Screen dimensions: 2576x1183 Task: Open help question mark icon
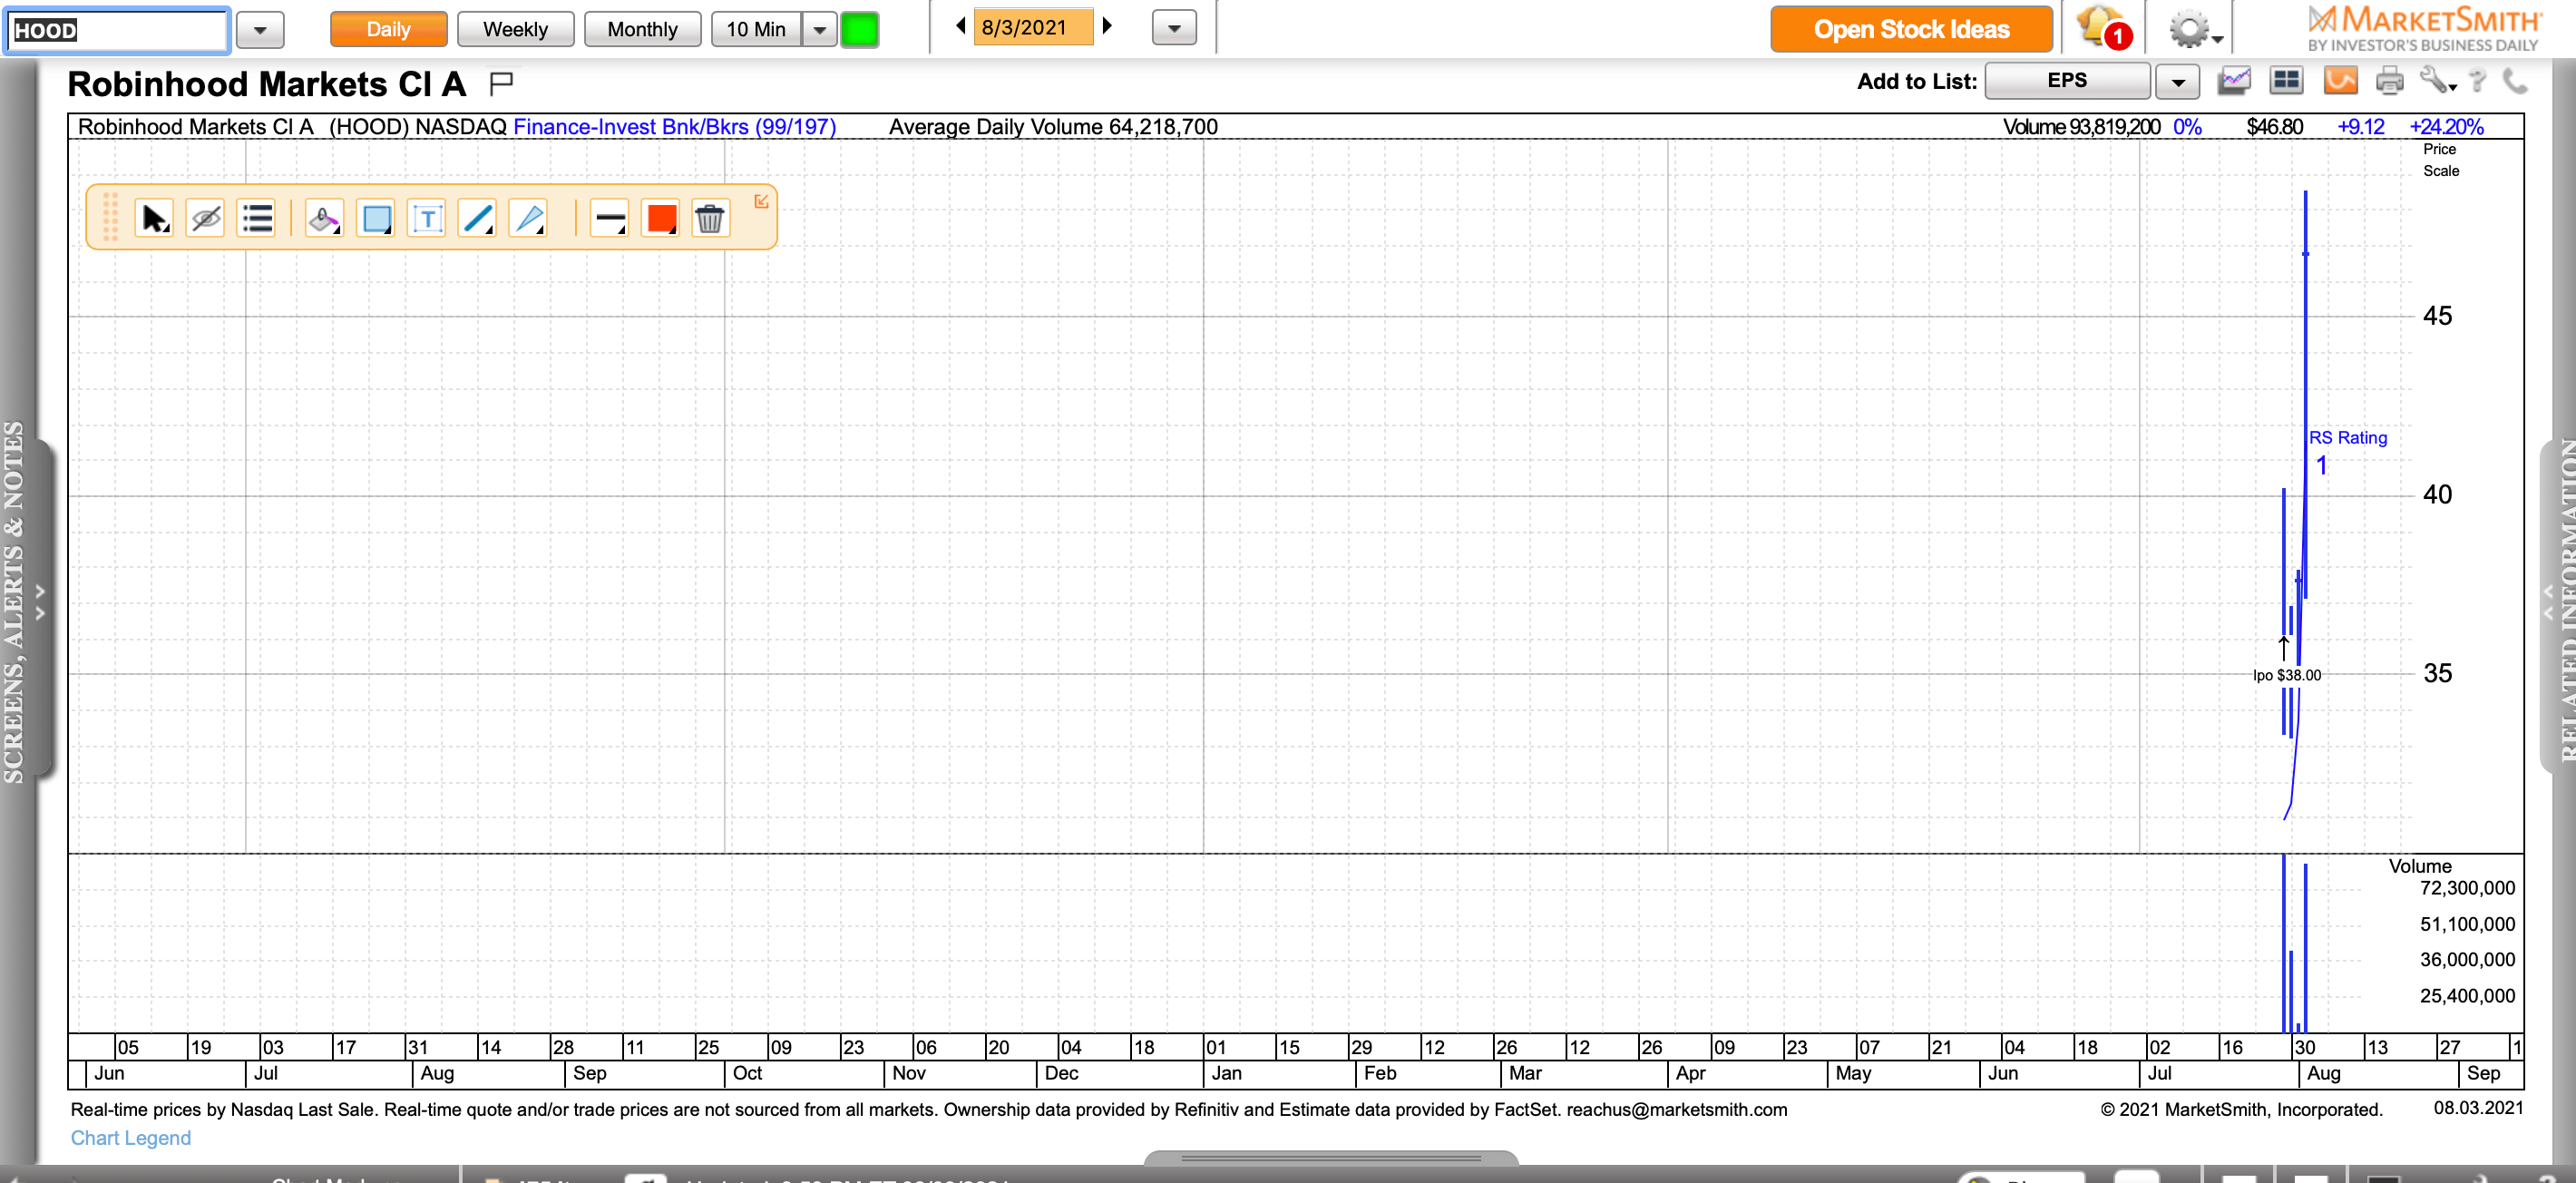(x=2477, y=80)
